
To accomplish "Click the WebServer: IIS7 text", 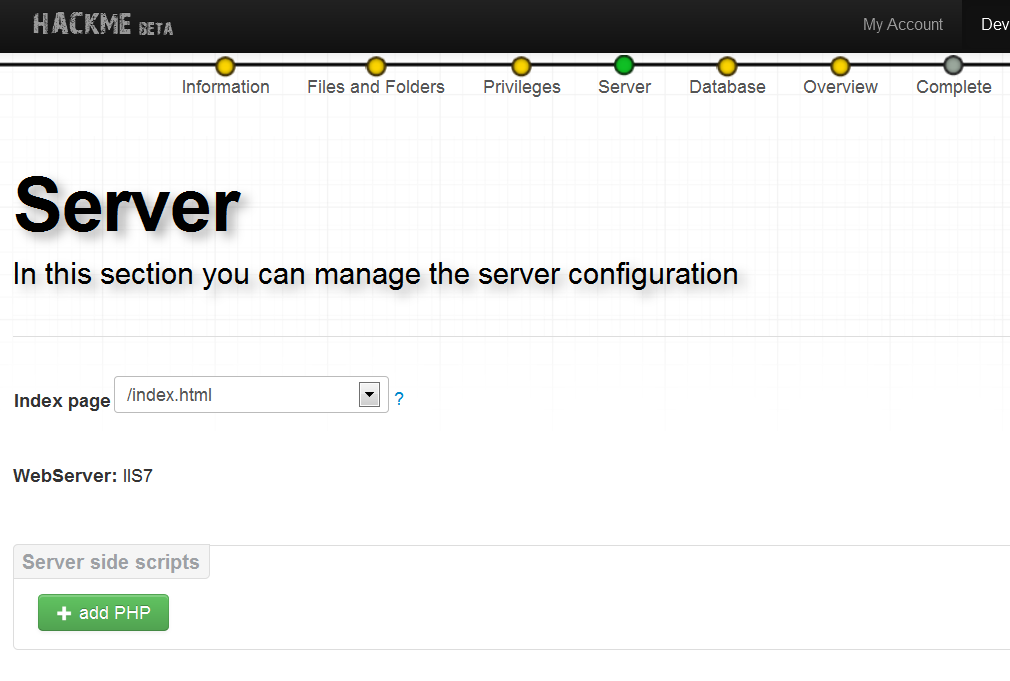I will 82,475.
